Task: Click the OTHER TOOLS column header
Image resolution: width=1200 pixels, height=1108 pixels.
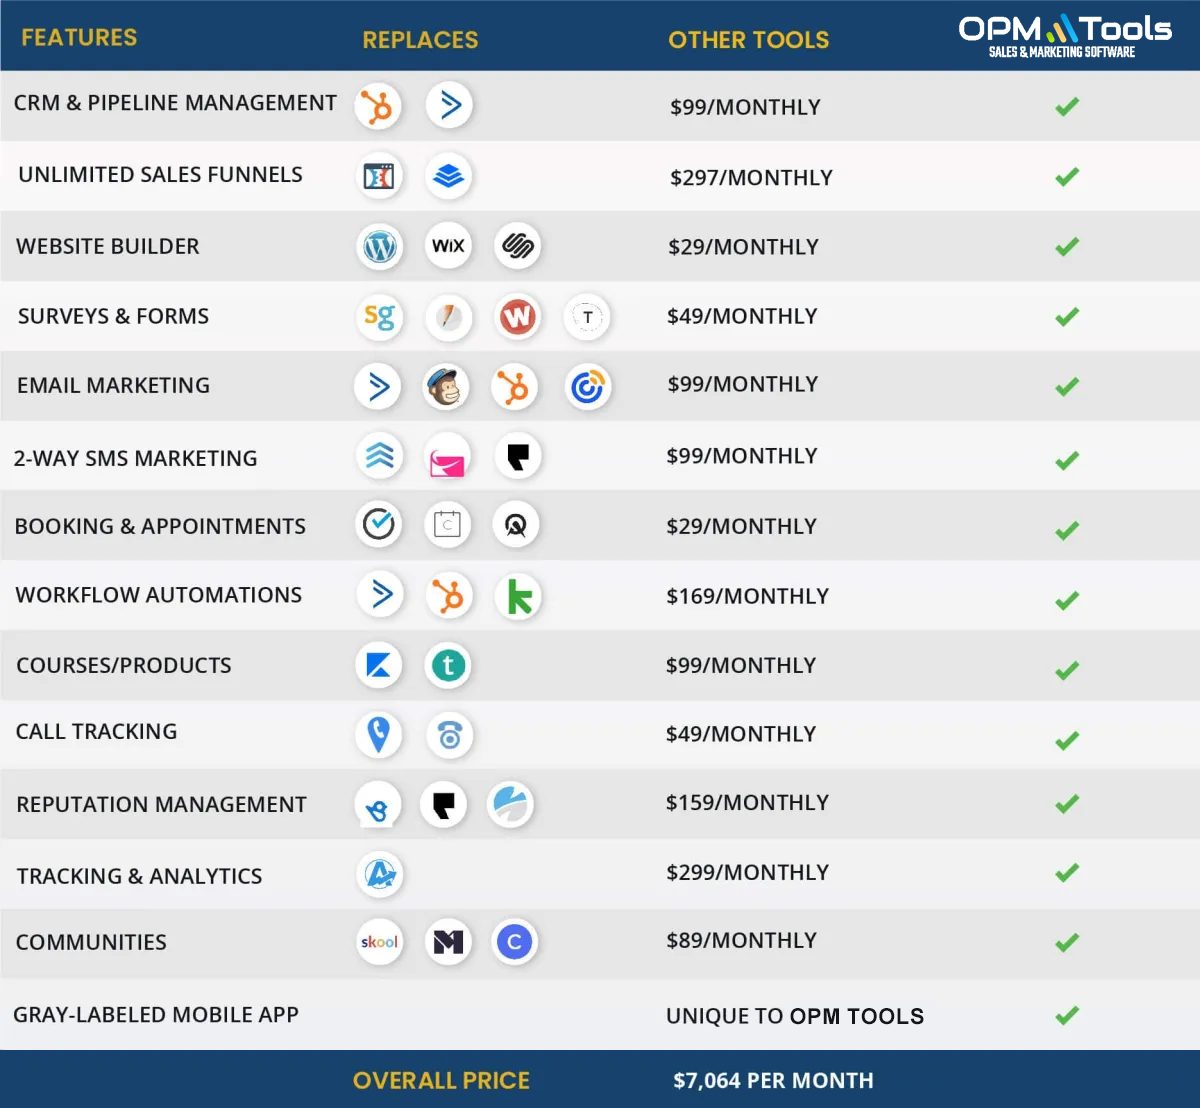Action: pyautogui.click(x=749, y=40)
